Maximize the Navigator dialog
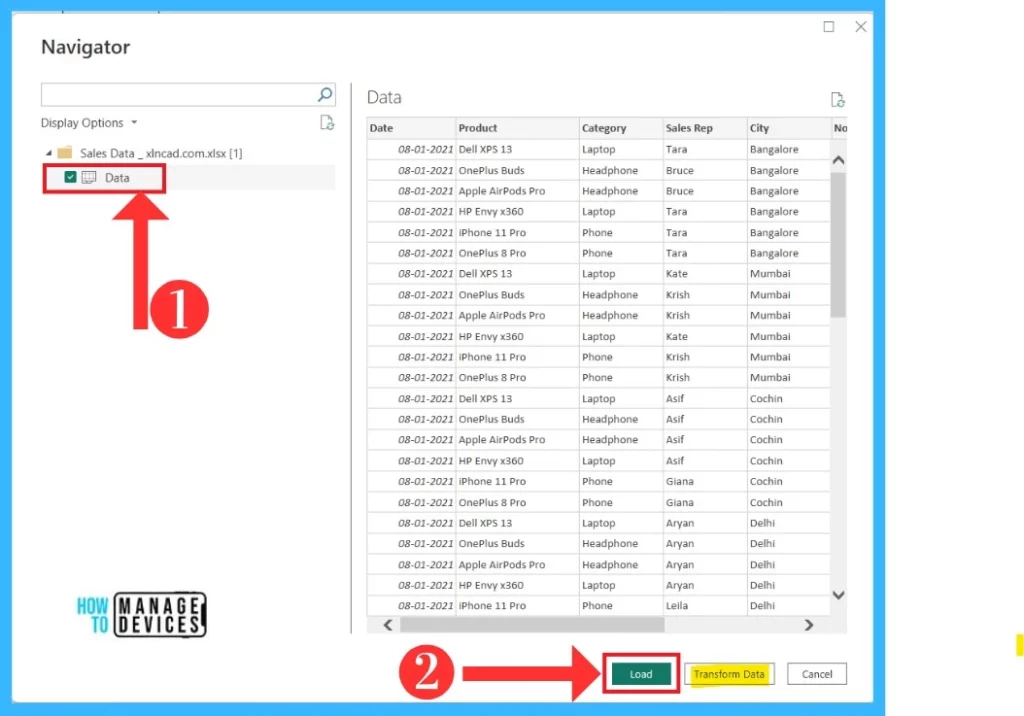Image resolution: width=1024 pixels, height=716 pixels. click(x=829, y=27)
